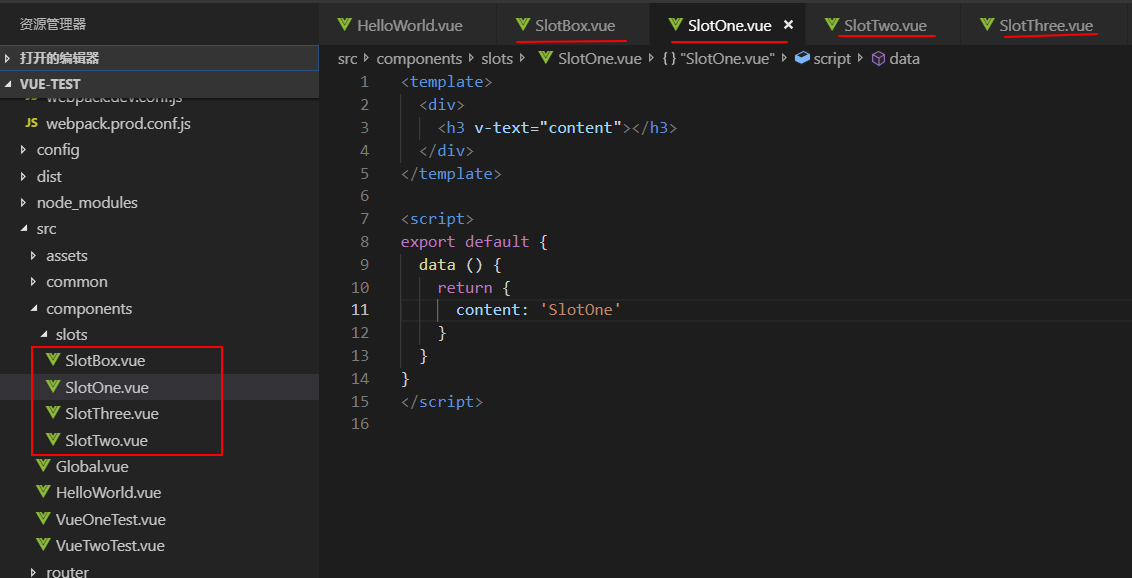The height and width of the screenshot is (578, 1132).
Task: Click the Vue icon on the HelloWorld.vue tab
Action: tap(345, 25)
